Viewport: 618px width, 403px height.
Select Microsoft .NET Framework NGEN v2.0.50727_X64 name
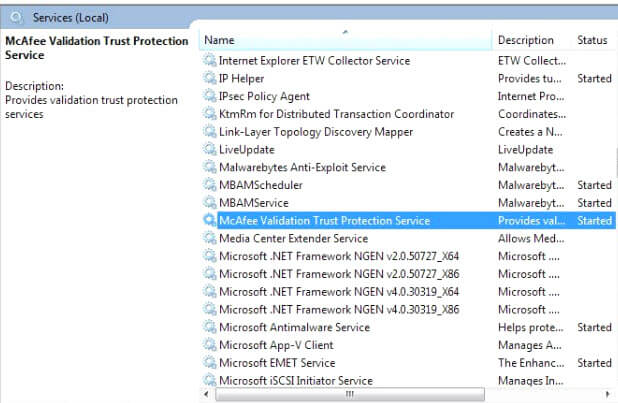339,256
